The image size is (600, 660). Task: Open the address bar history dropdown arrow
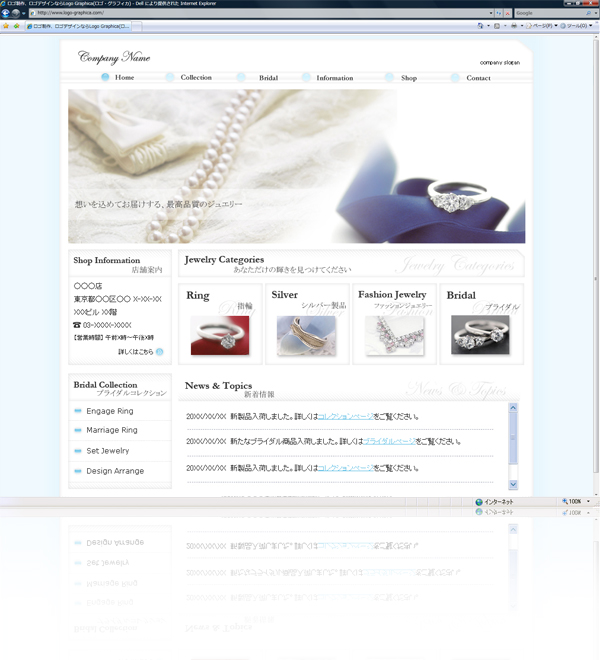491,13
